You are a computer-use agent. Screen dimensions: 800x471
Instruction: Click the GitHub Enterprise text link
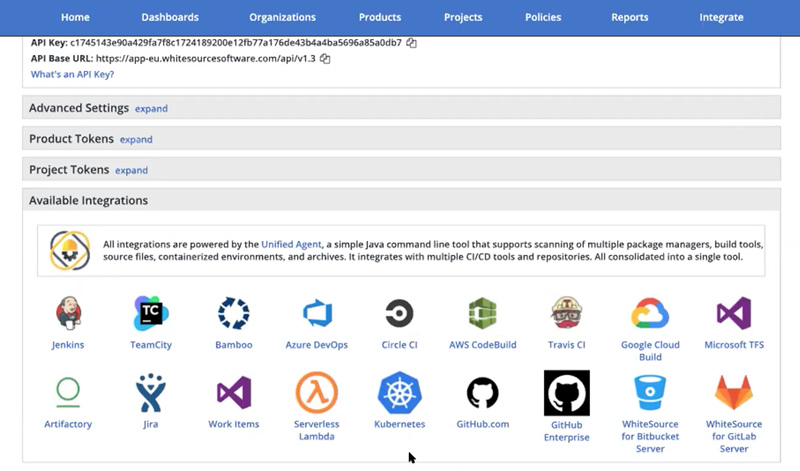coord(566,431)
